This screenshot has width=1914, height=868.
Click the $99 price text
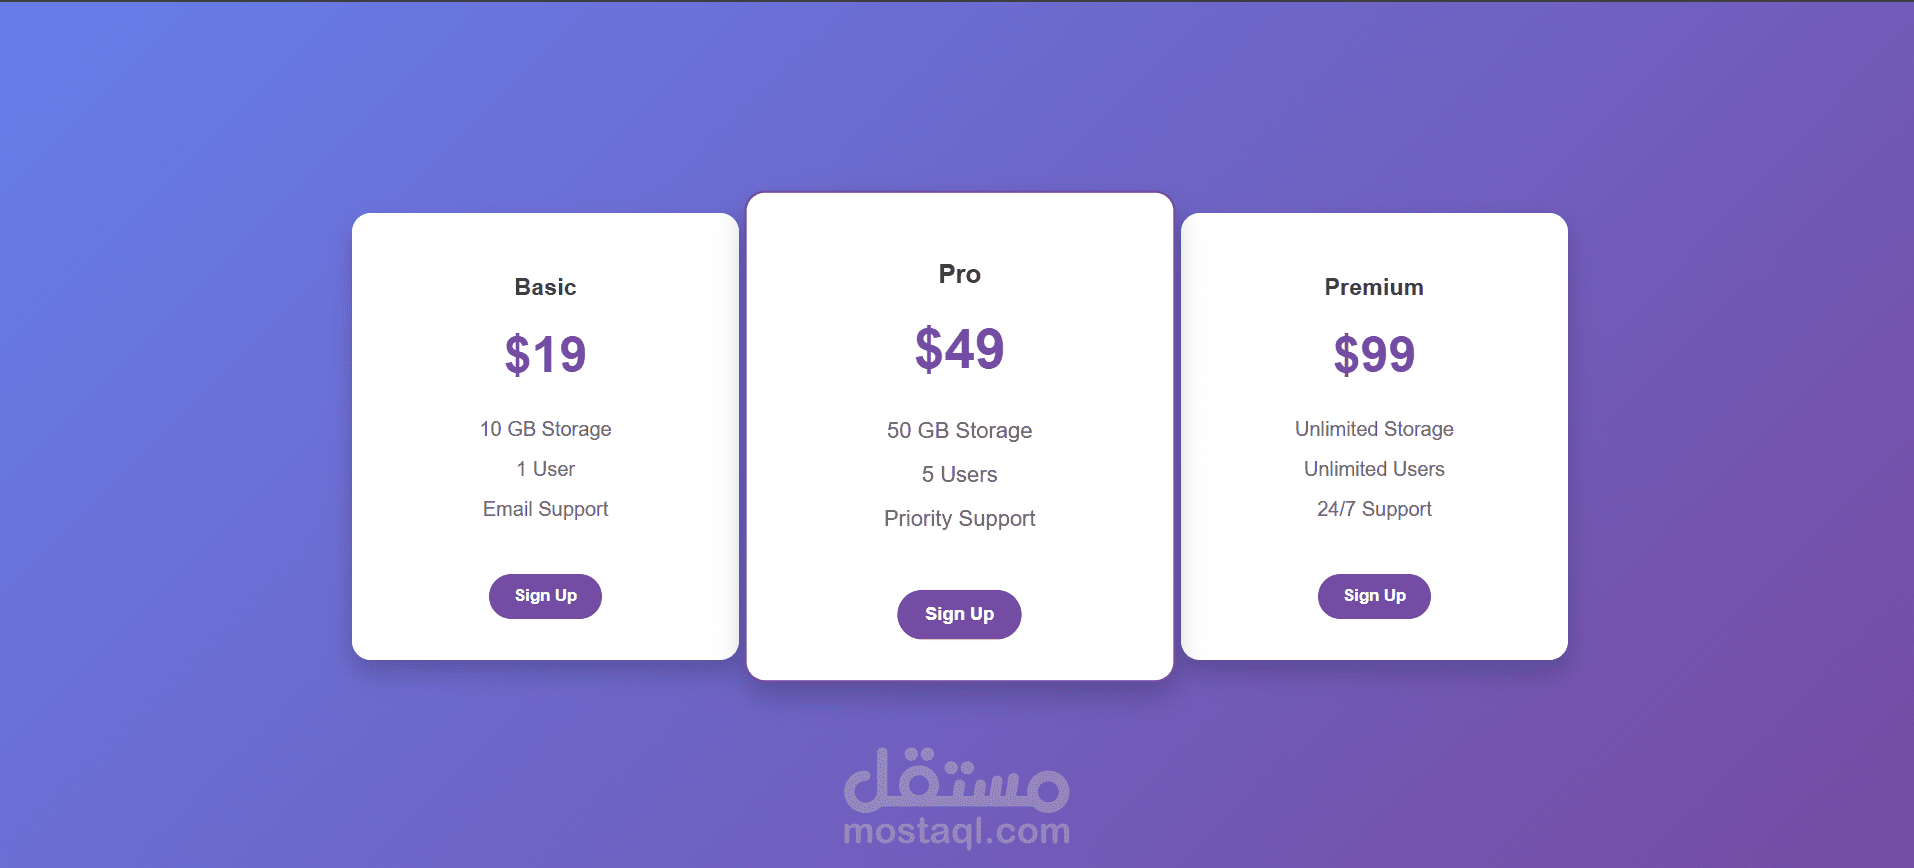click(1374, 353)
